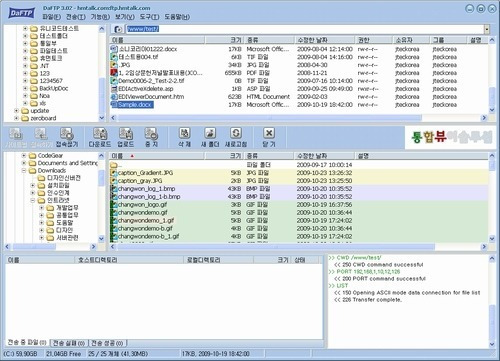Click the PDF icon of the 655KB file

(x=114, y=73)
